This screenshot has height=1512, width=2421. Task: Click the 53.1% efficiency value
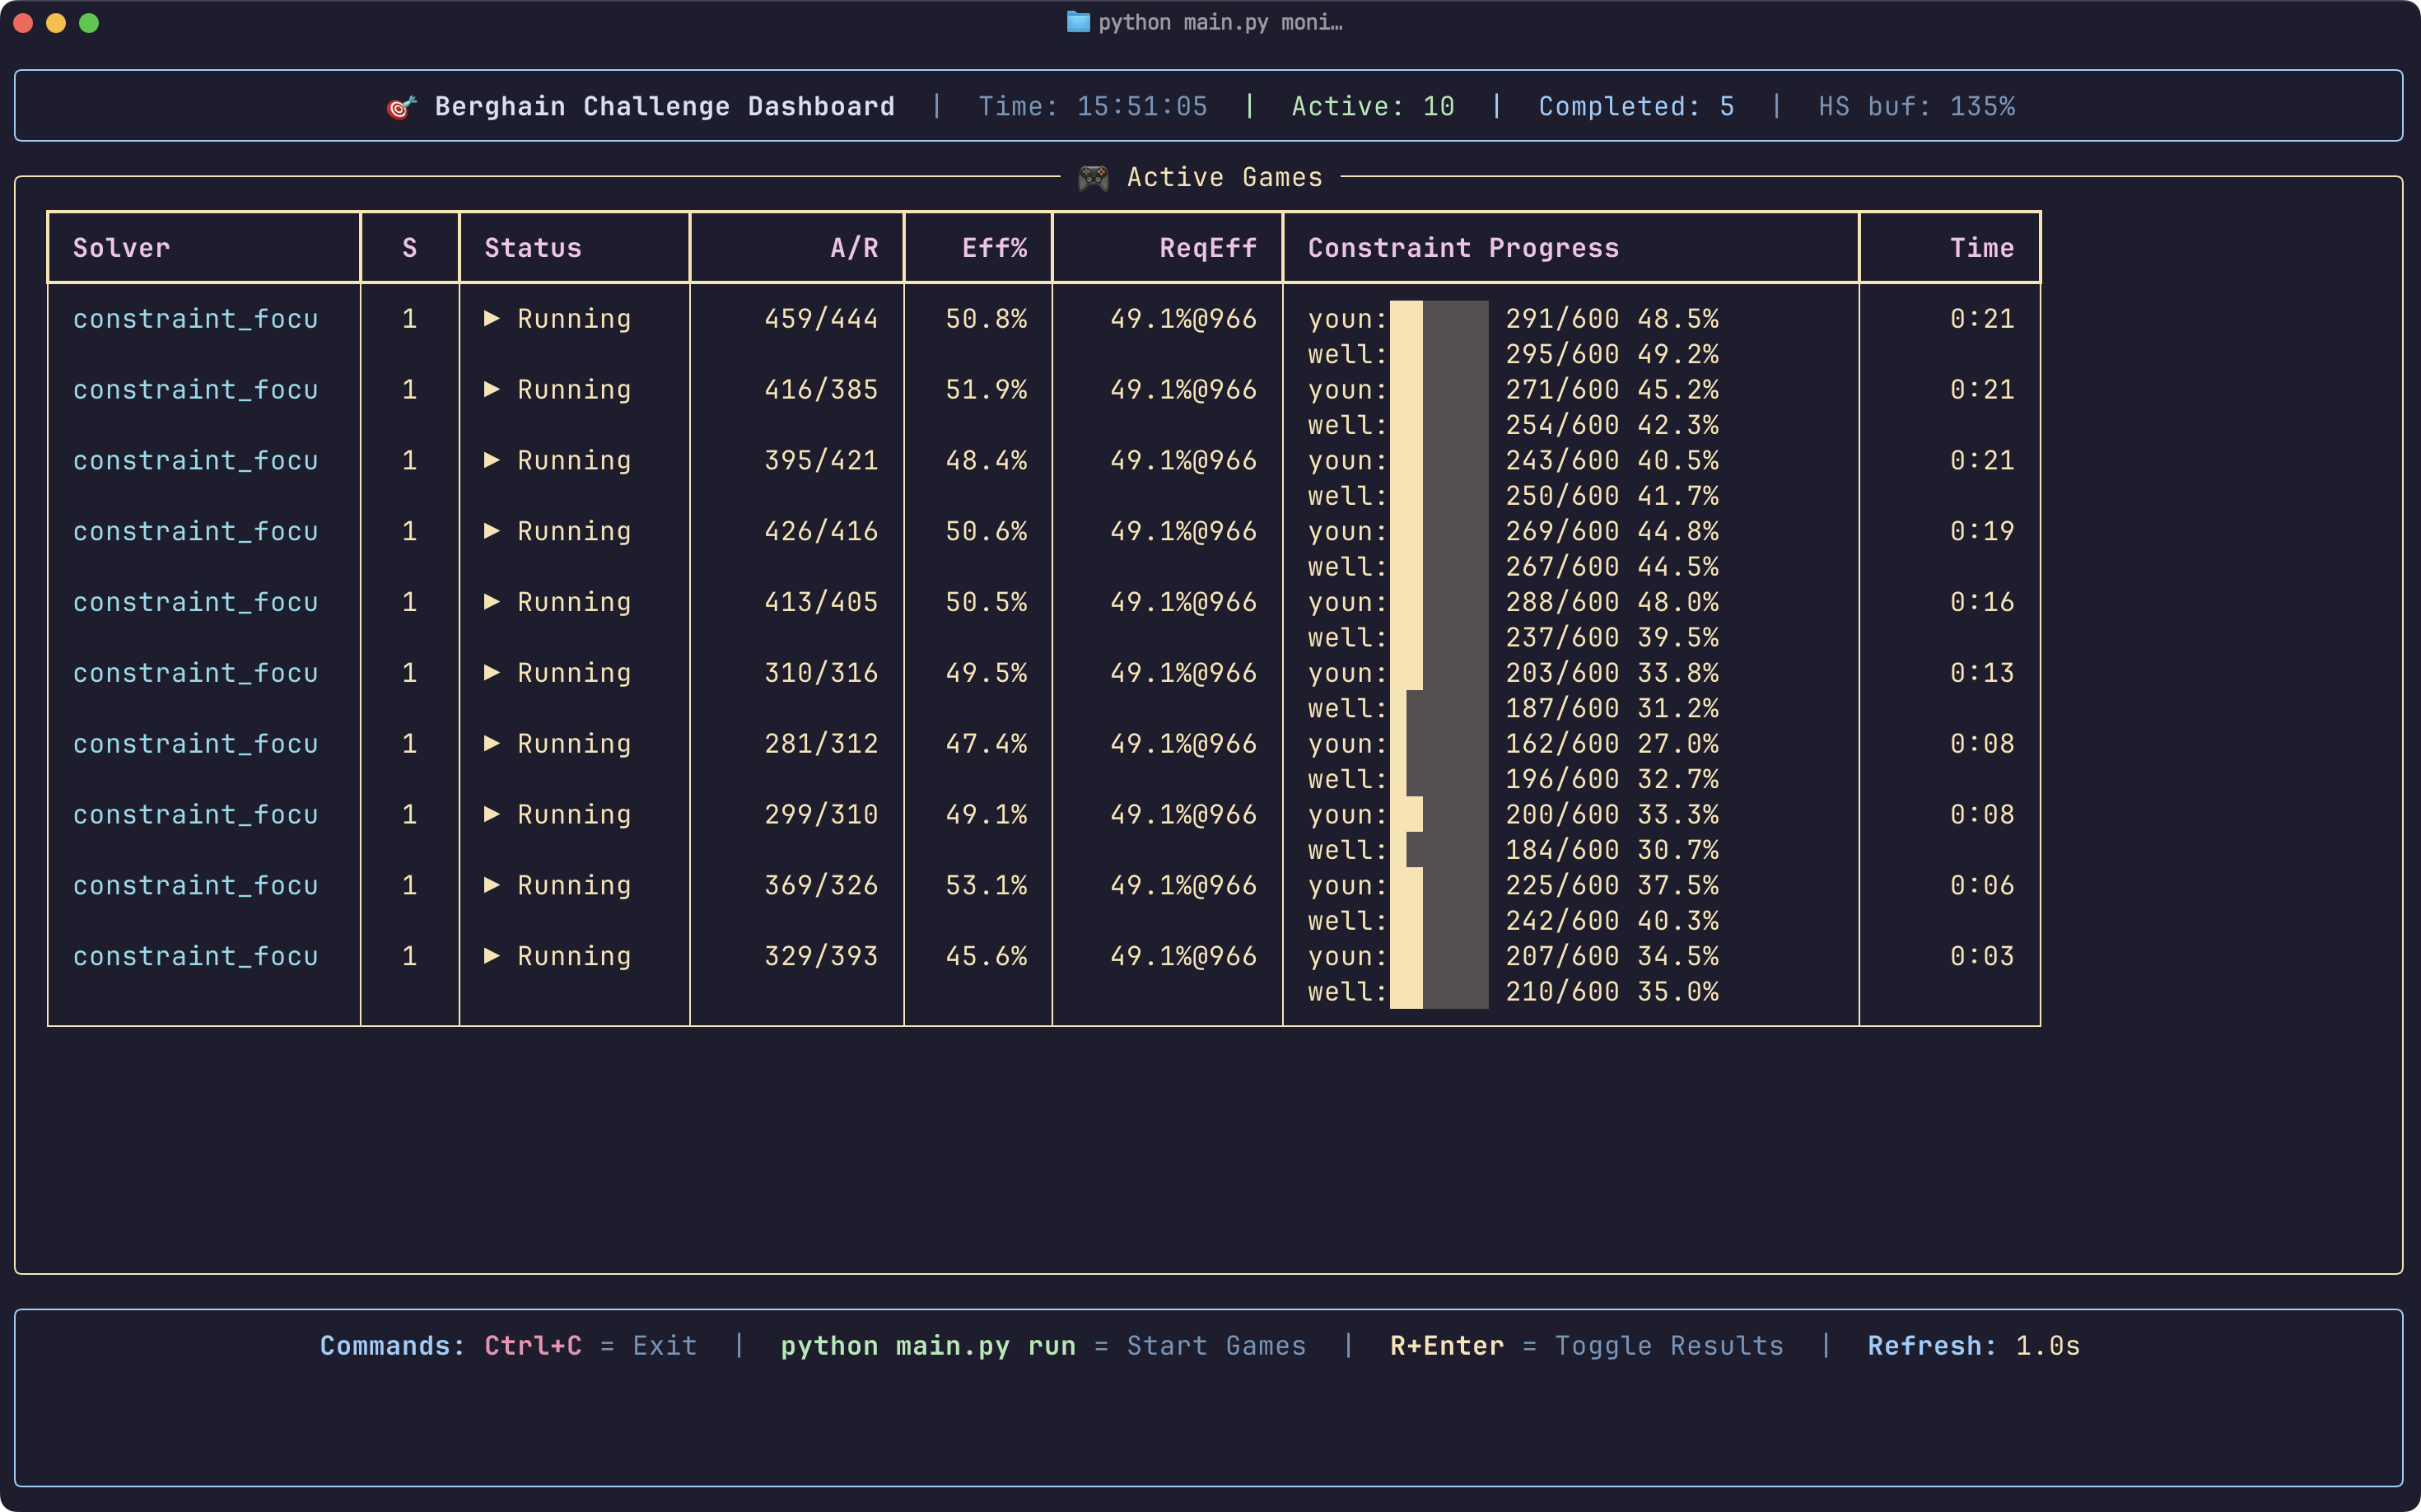(986, 885)
